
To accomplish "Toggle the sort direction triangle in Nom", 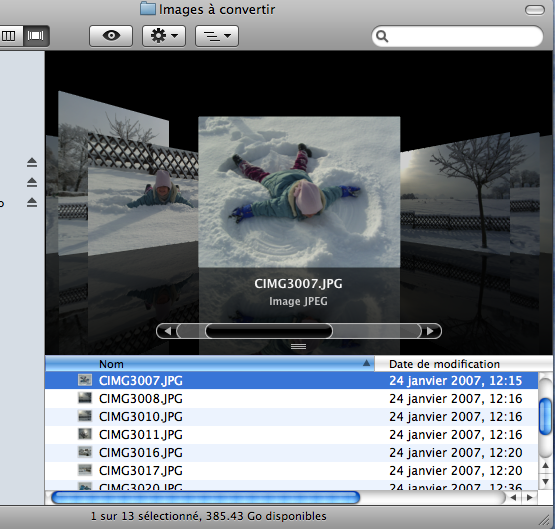I will 367,363.
